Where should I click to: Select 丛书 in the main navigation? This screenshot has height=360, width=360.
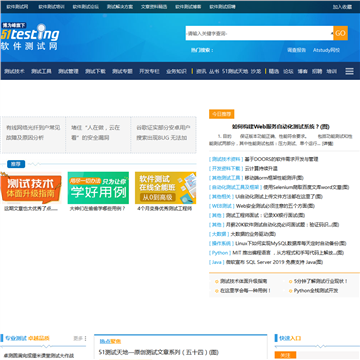214,71
